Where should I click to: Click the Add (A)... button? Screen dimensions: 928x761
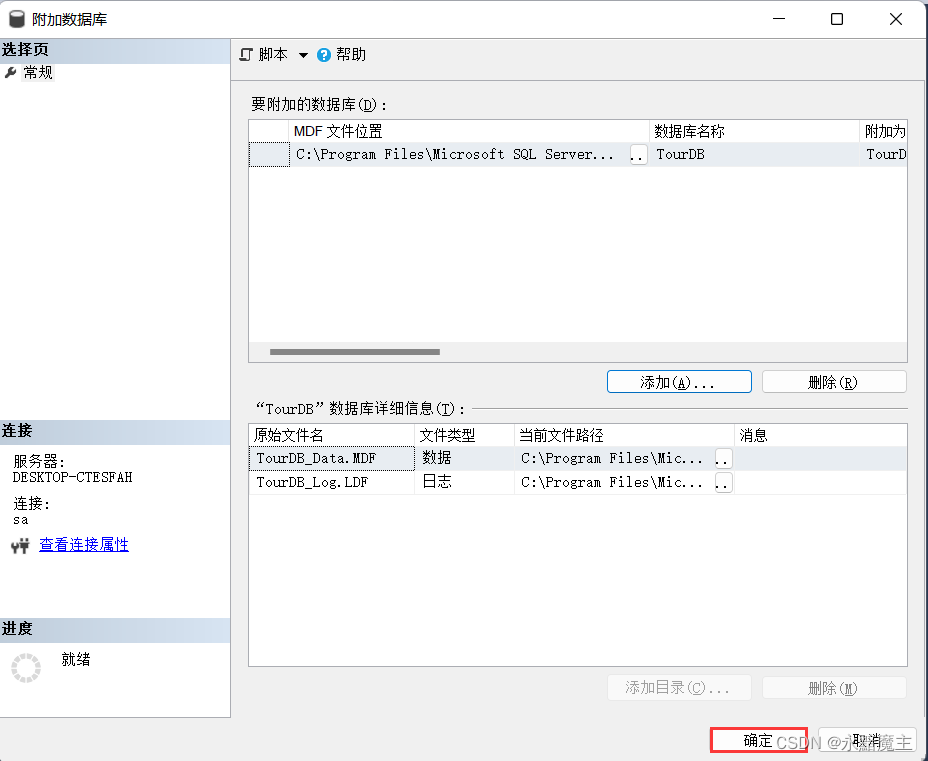pos(679,382)
